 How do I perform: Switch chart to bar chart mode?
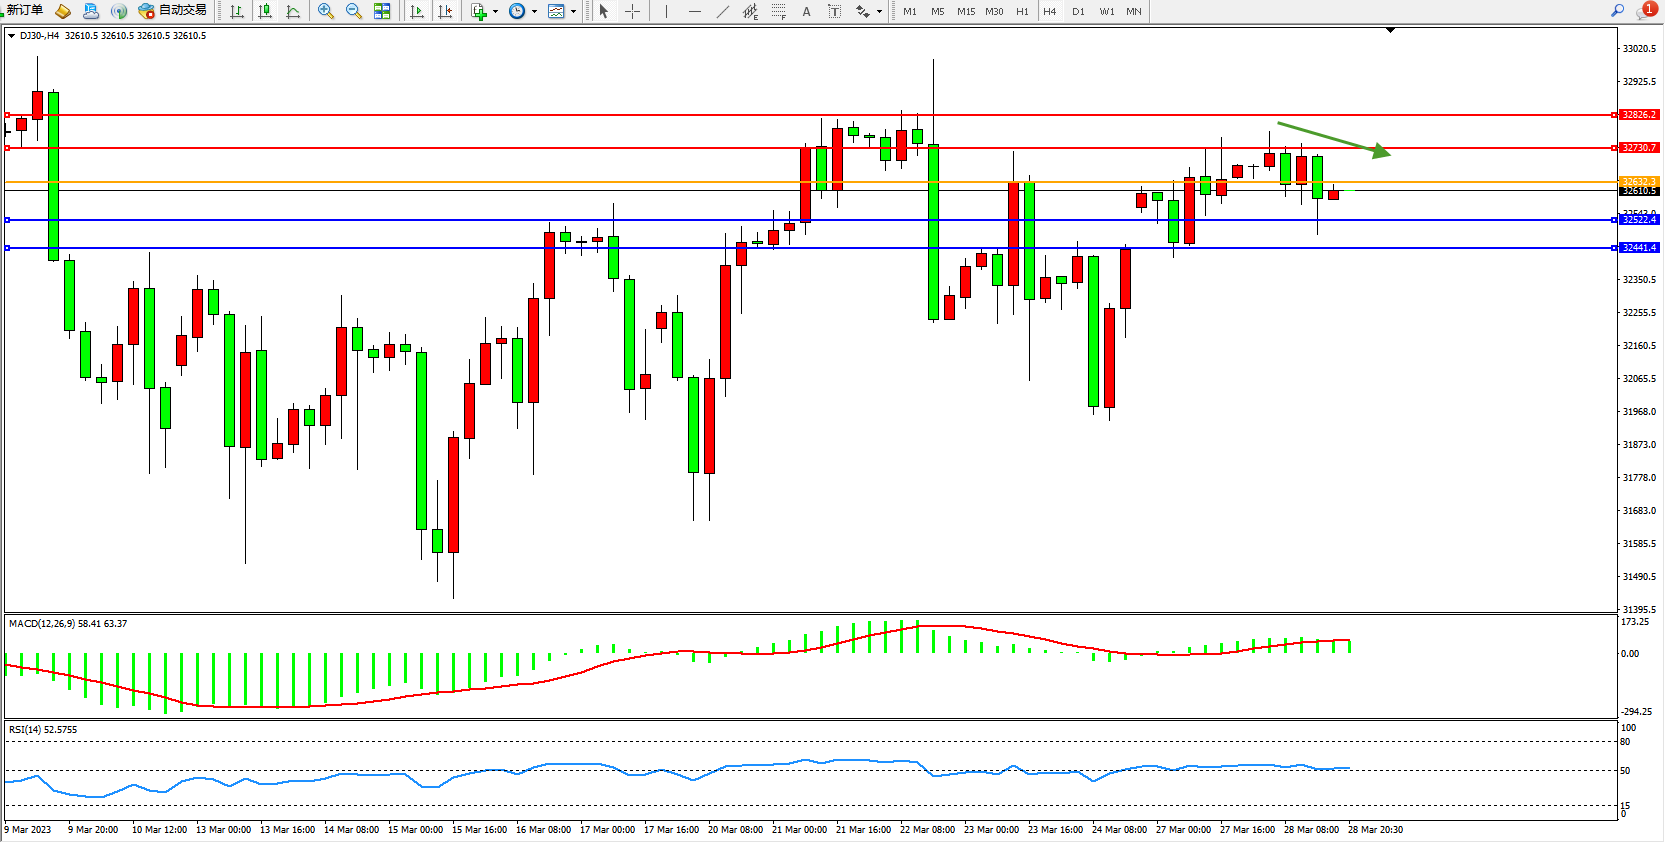(x=237, y=11)
